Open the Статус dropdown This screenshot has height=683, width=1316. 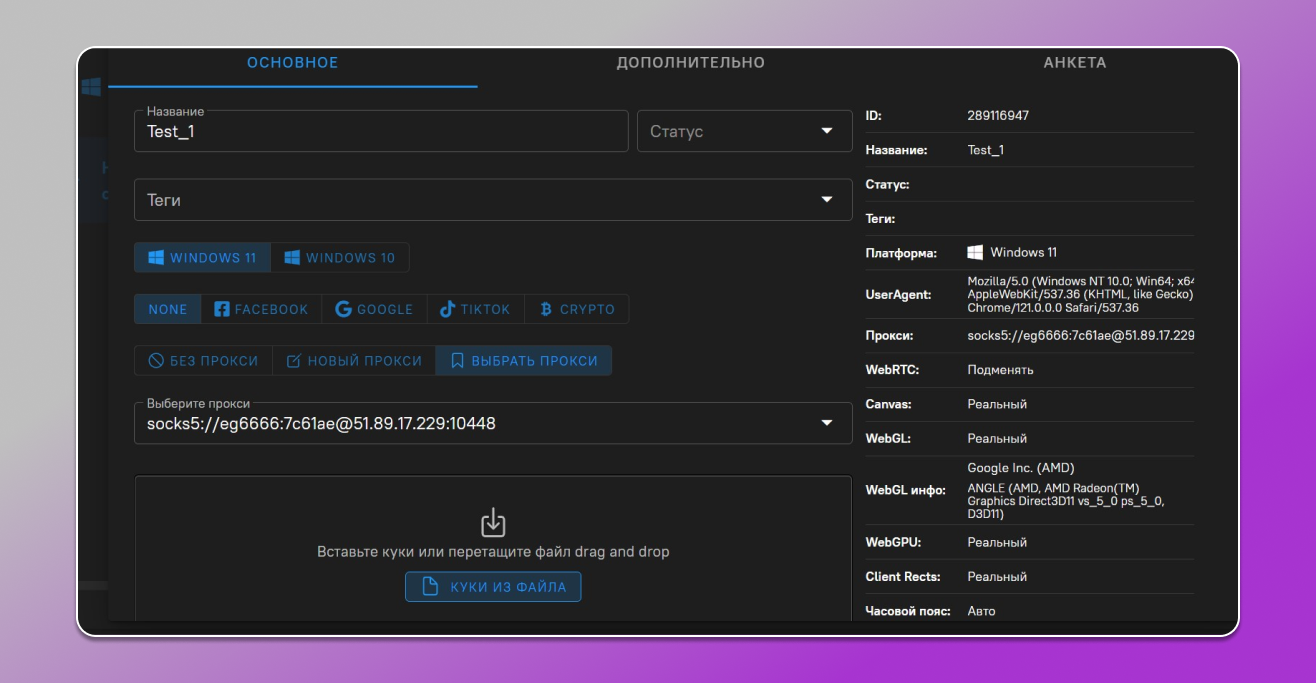point(745,131)
